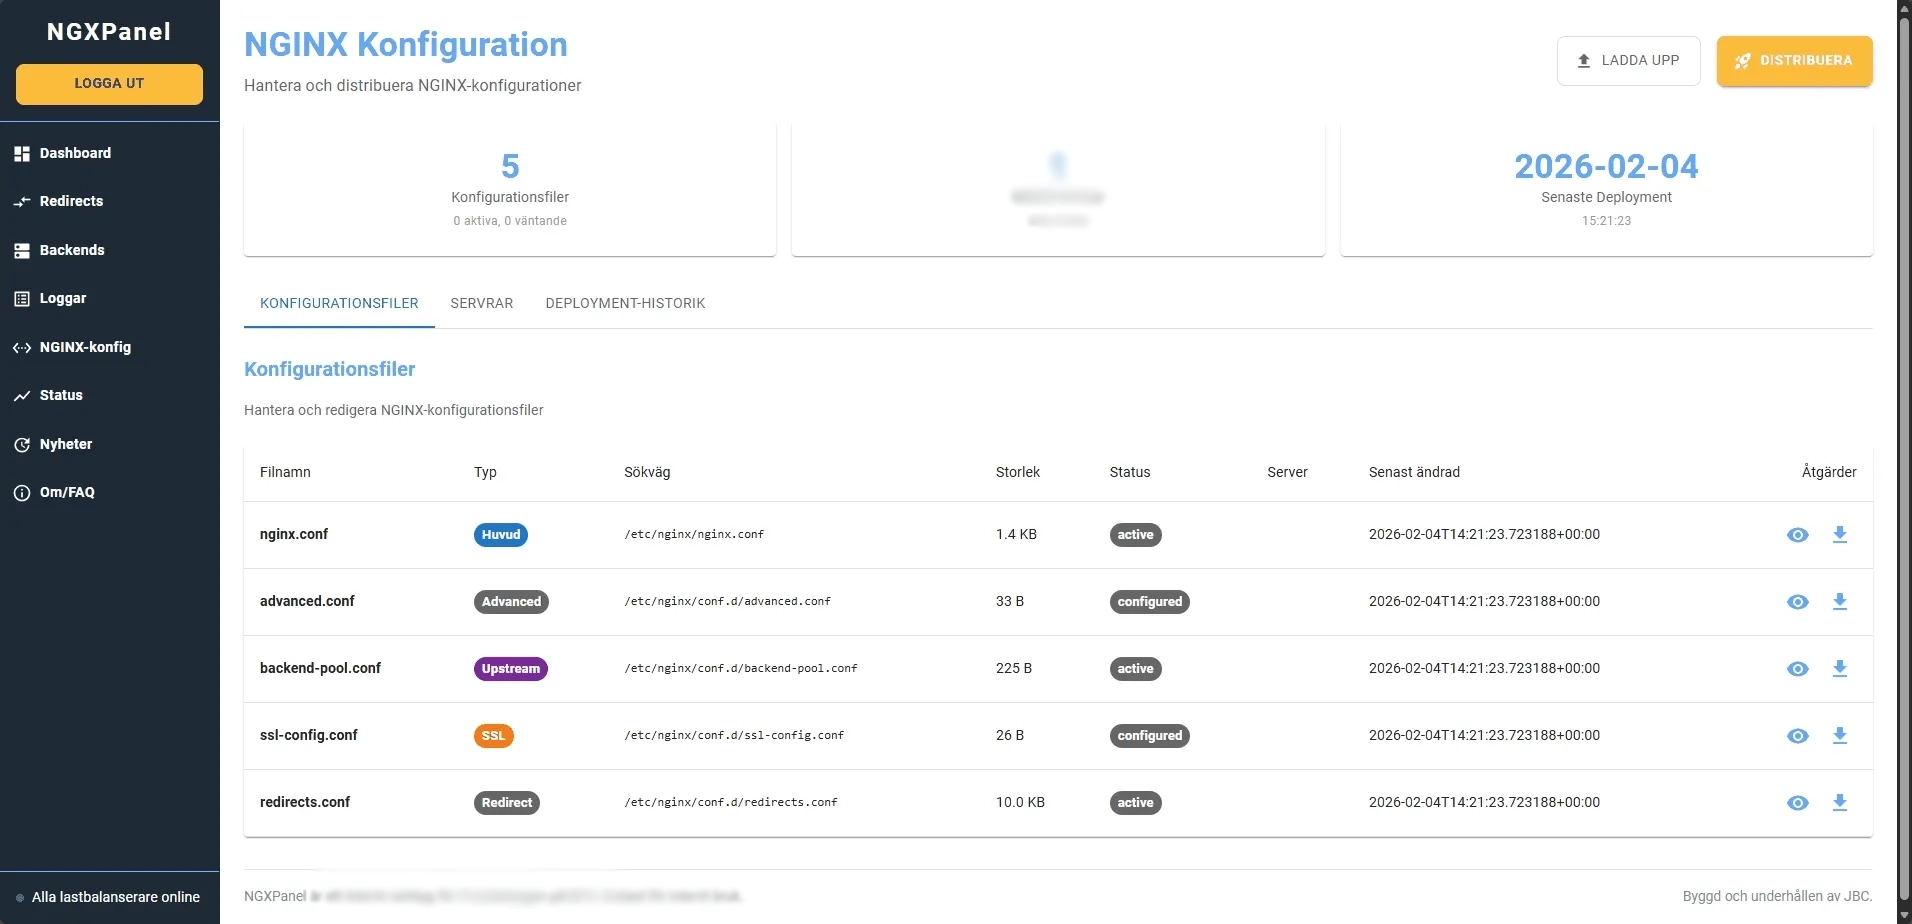View ssl-config.conf with its eye icon
1912x924 pixels.
tap(1797, 736)
